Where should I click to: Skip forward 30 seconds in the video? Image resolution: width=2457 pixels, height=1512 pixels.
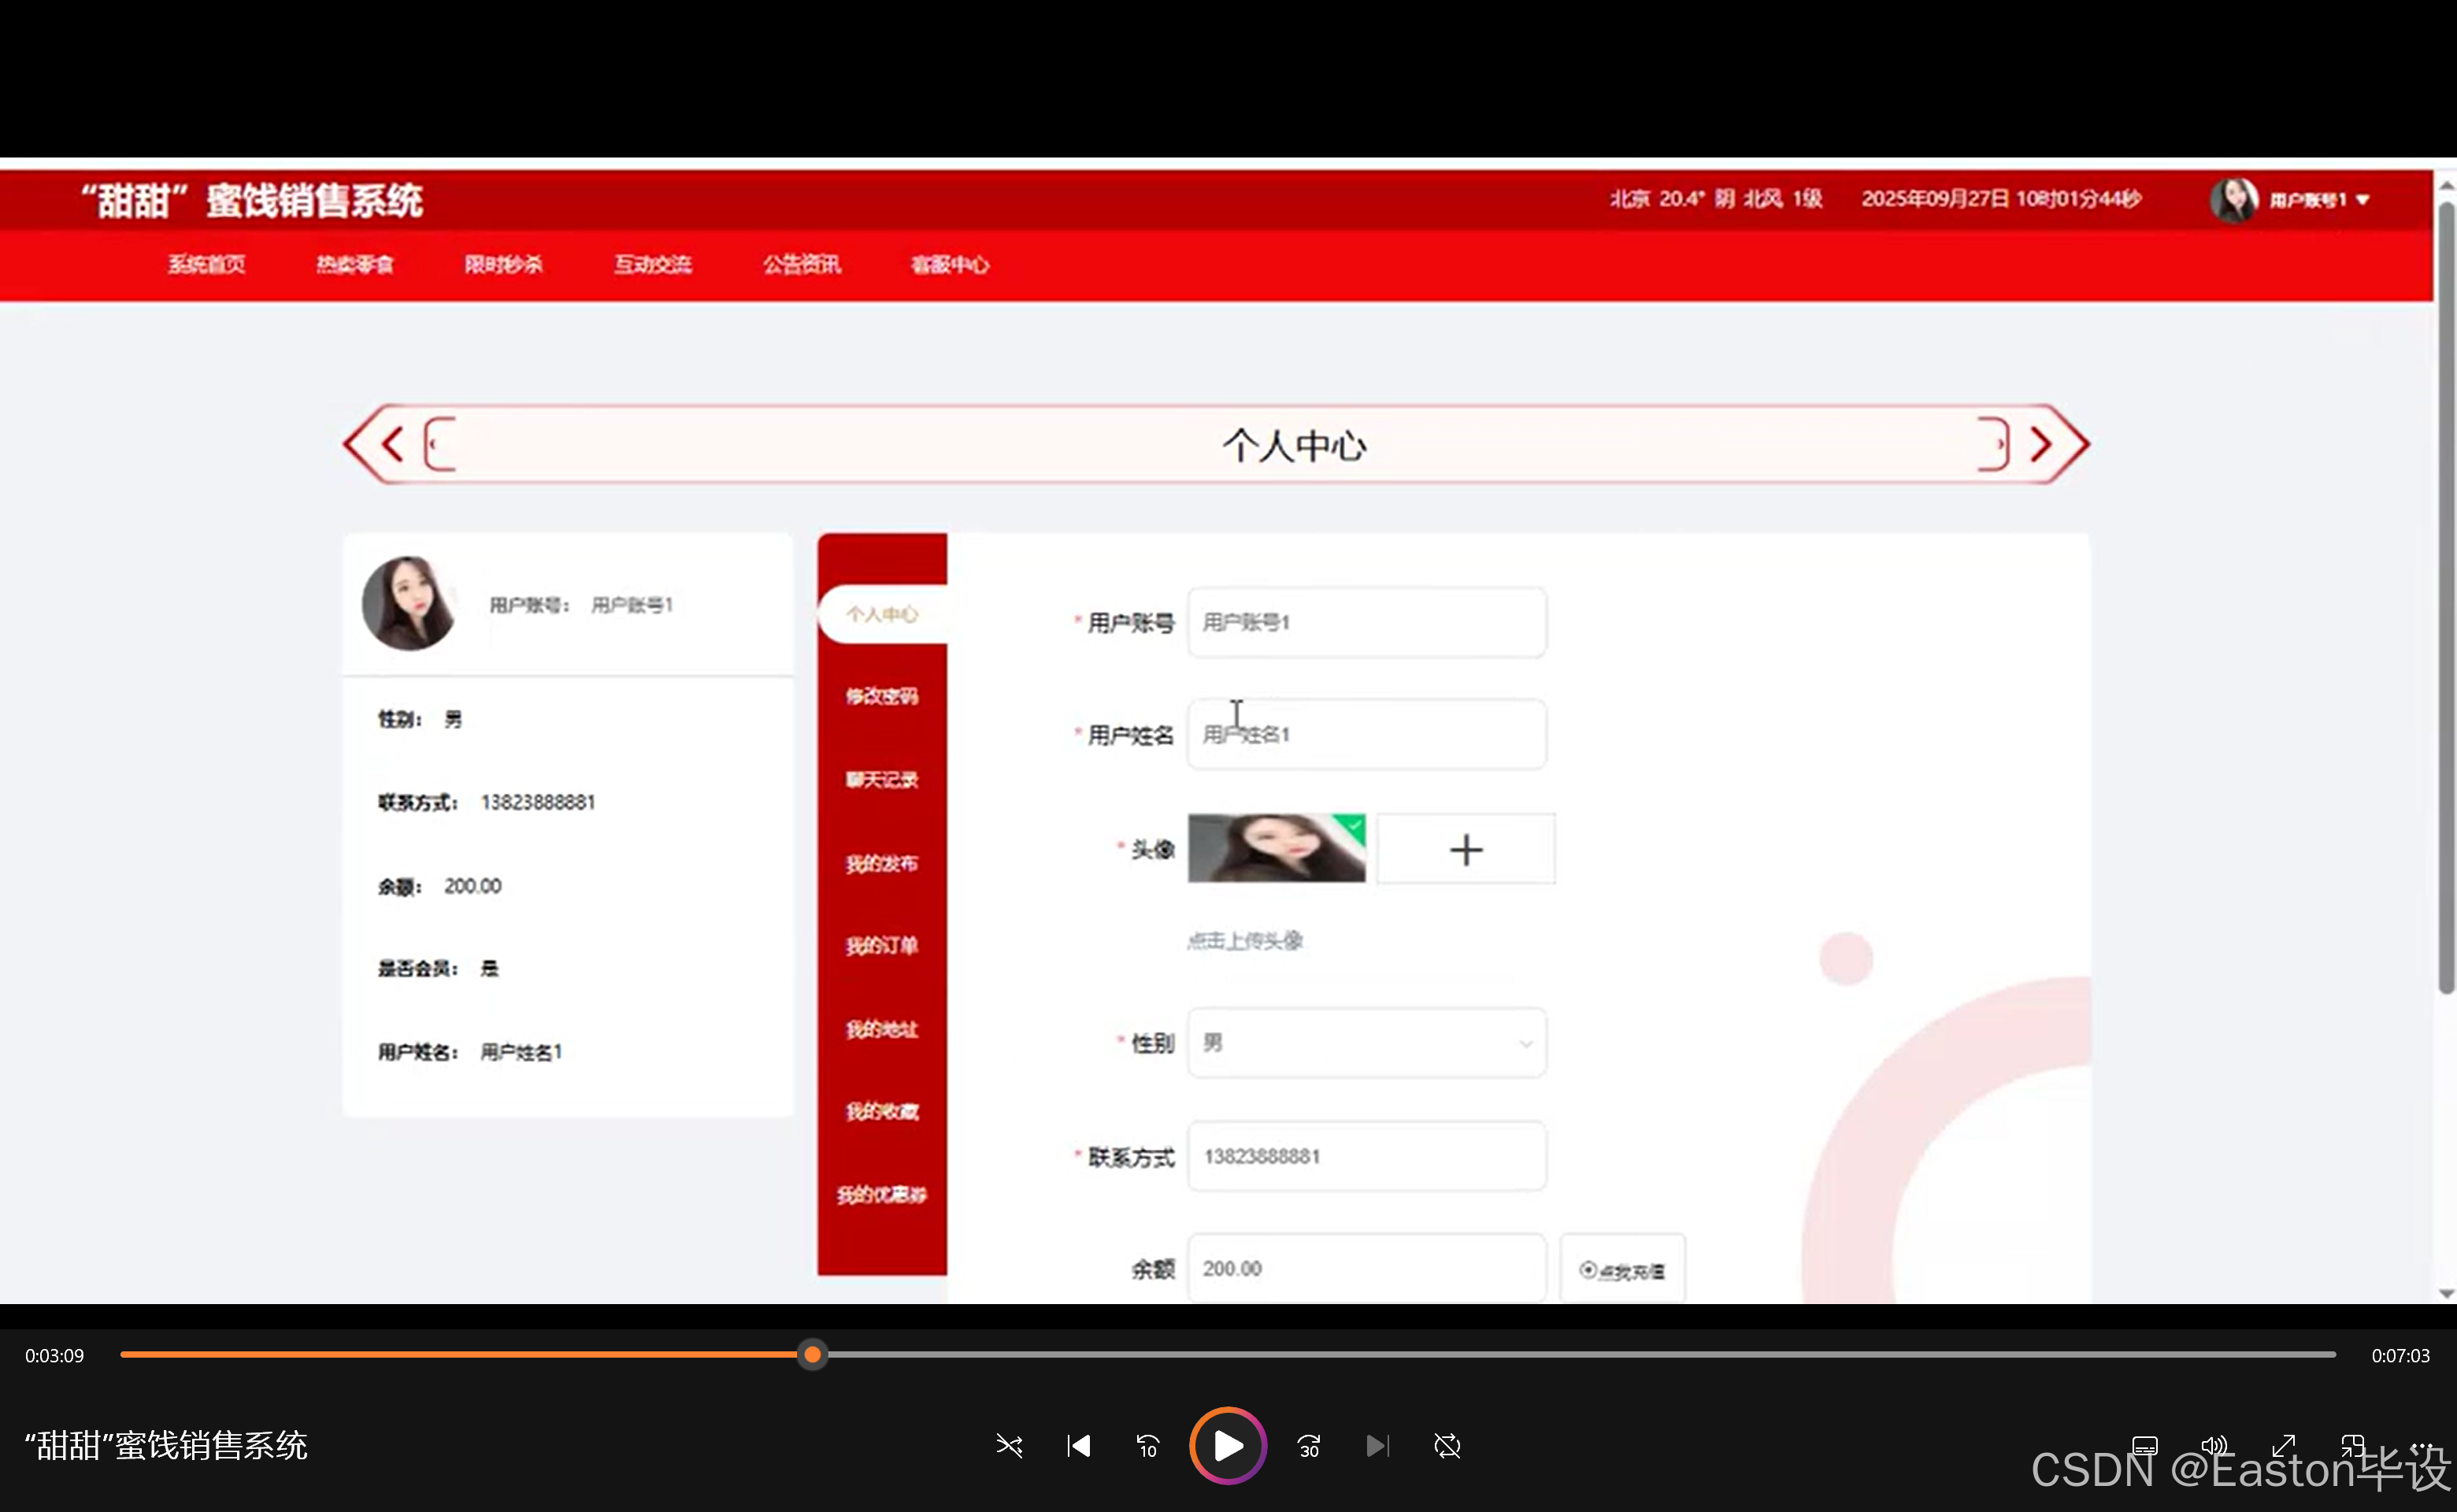[x=1308, y=1446]
